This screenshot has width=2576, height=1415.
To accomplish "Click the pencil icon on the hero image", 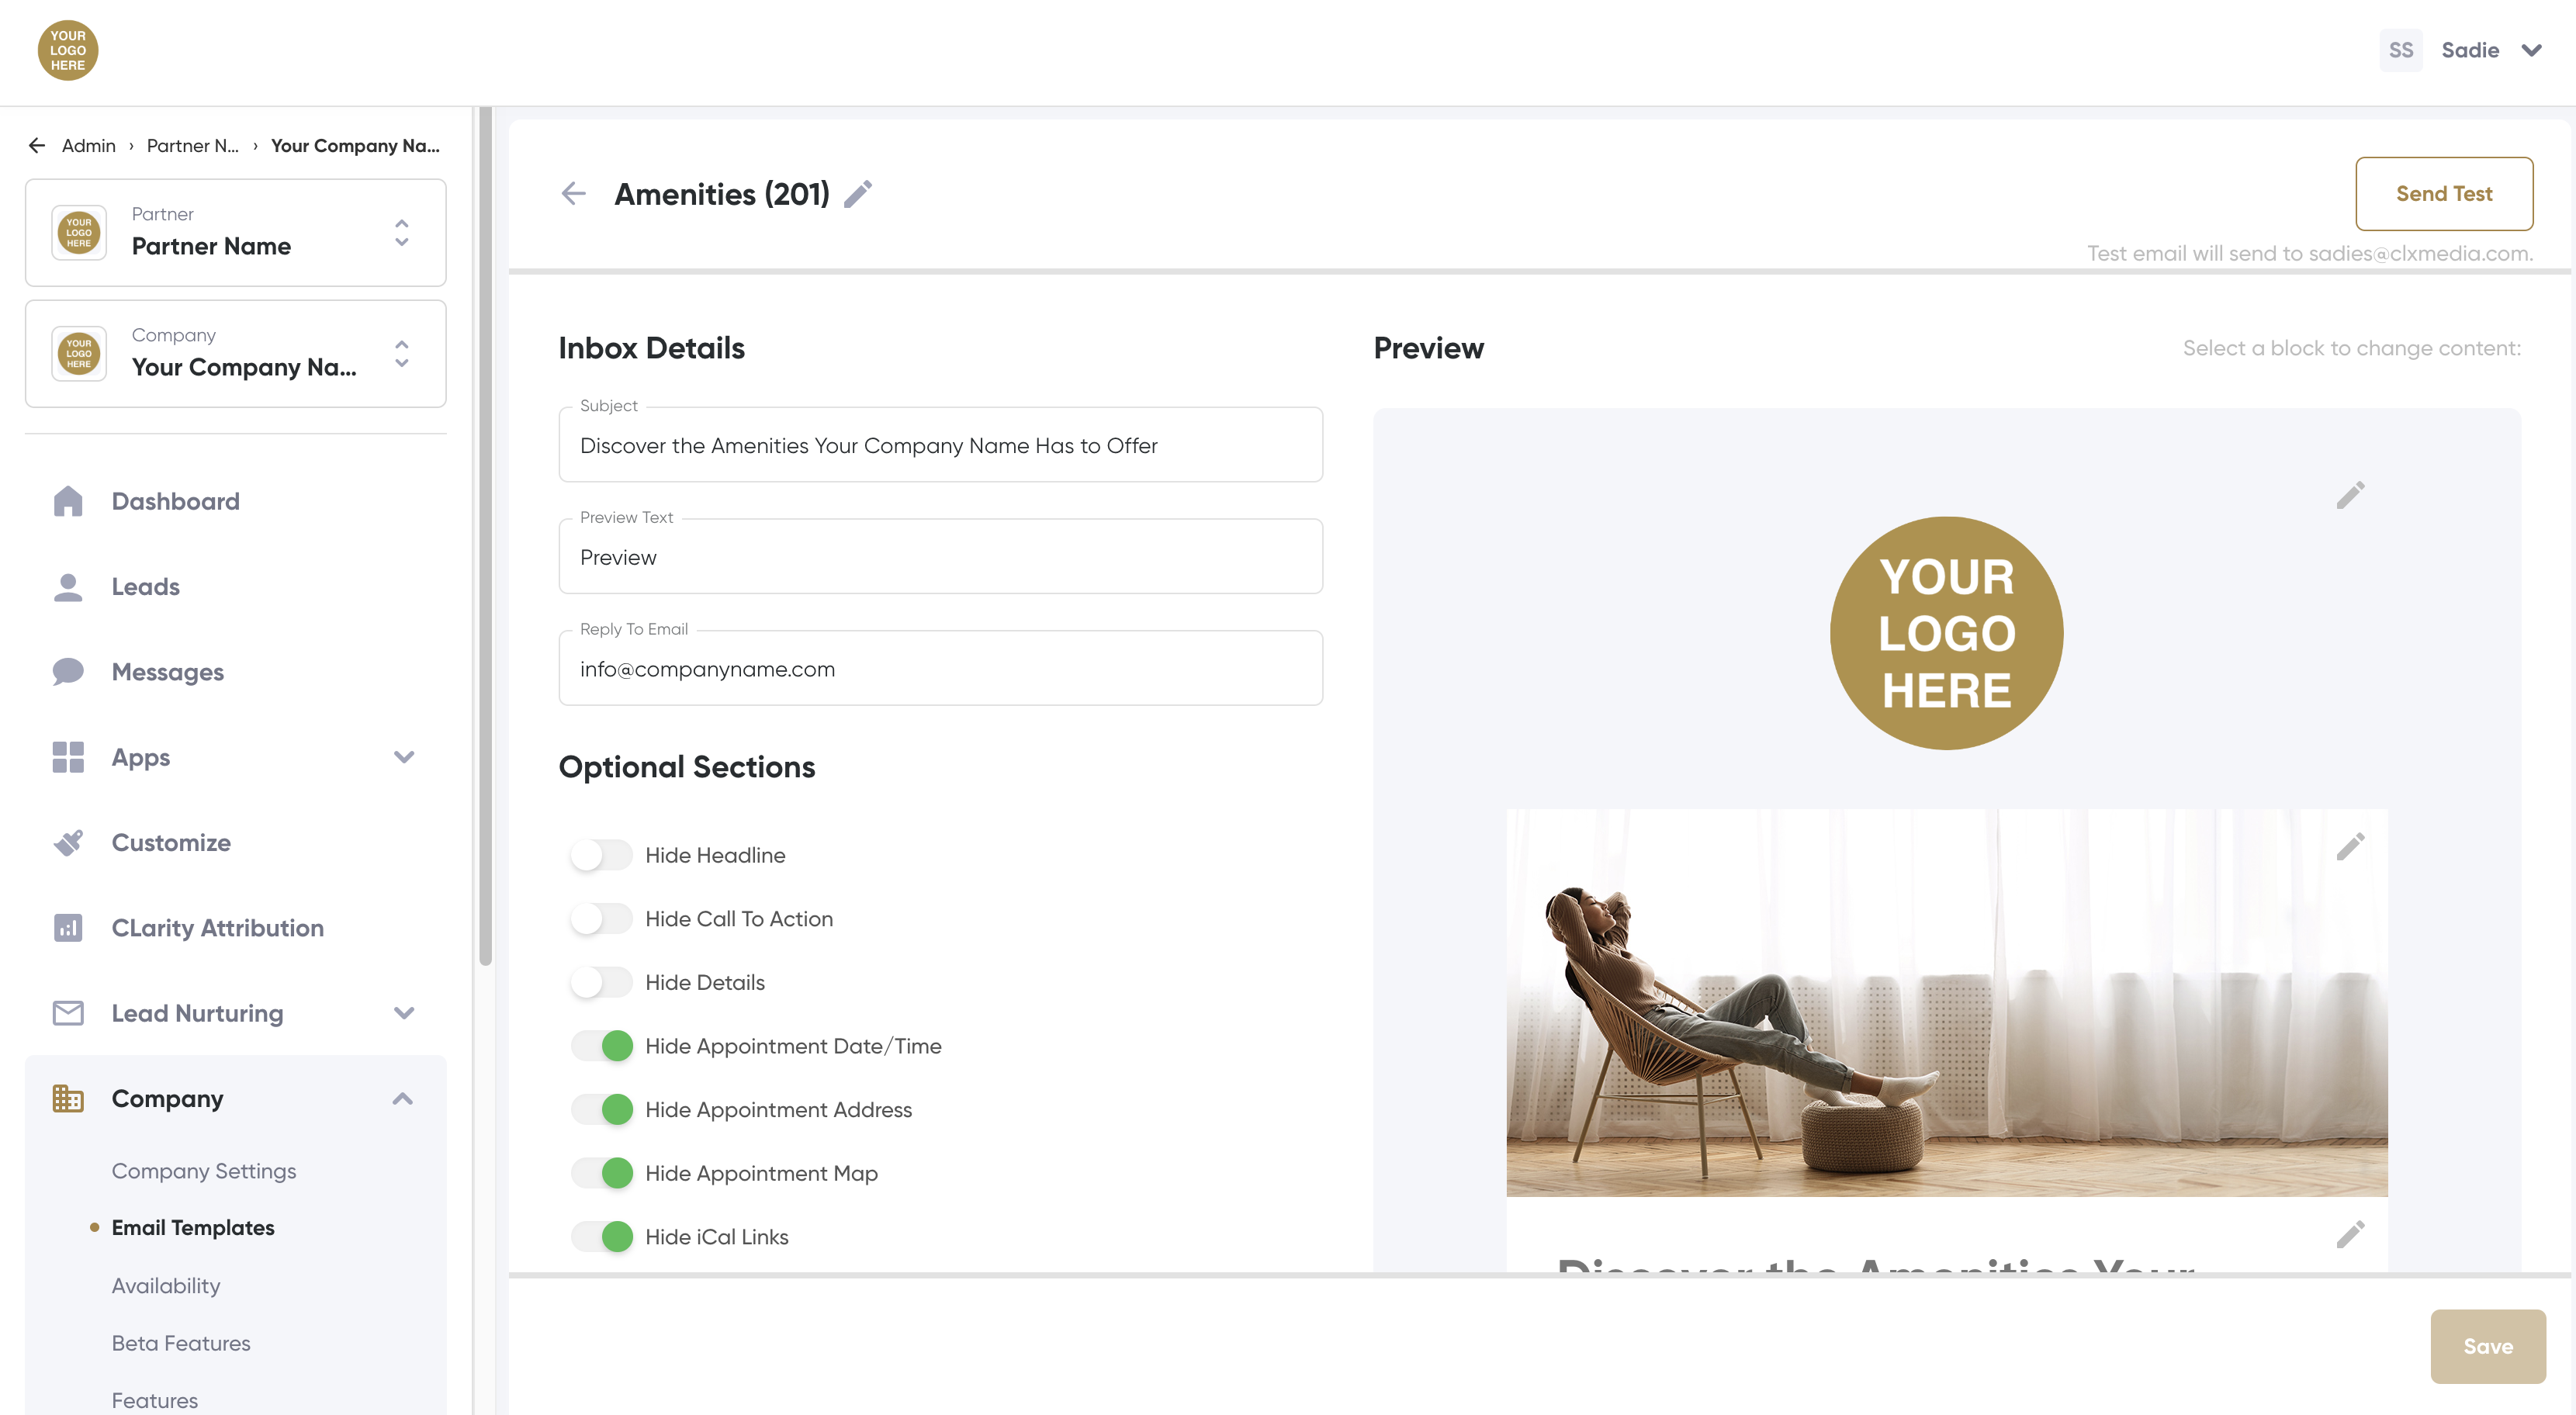I will tap(2350, 847).
